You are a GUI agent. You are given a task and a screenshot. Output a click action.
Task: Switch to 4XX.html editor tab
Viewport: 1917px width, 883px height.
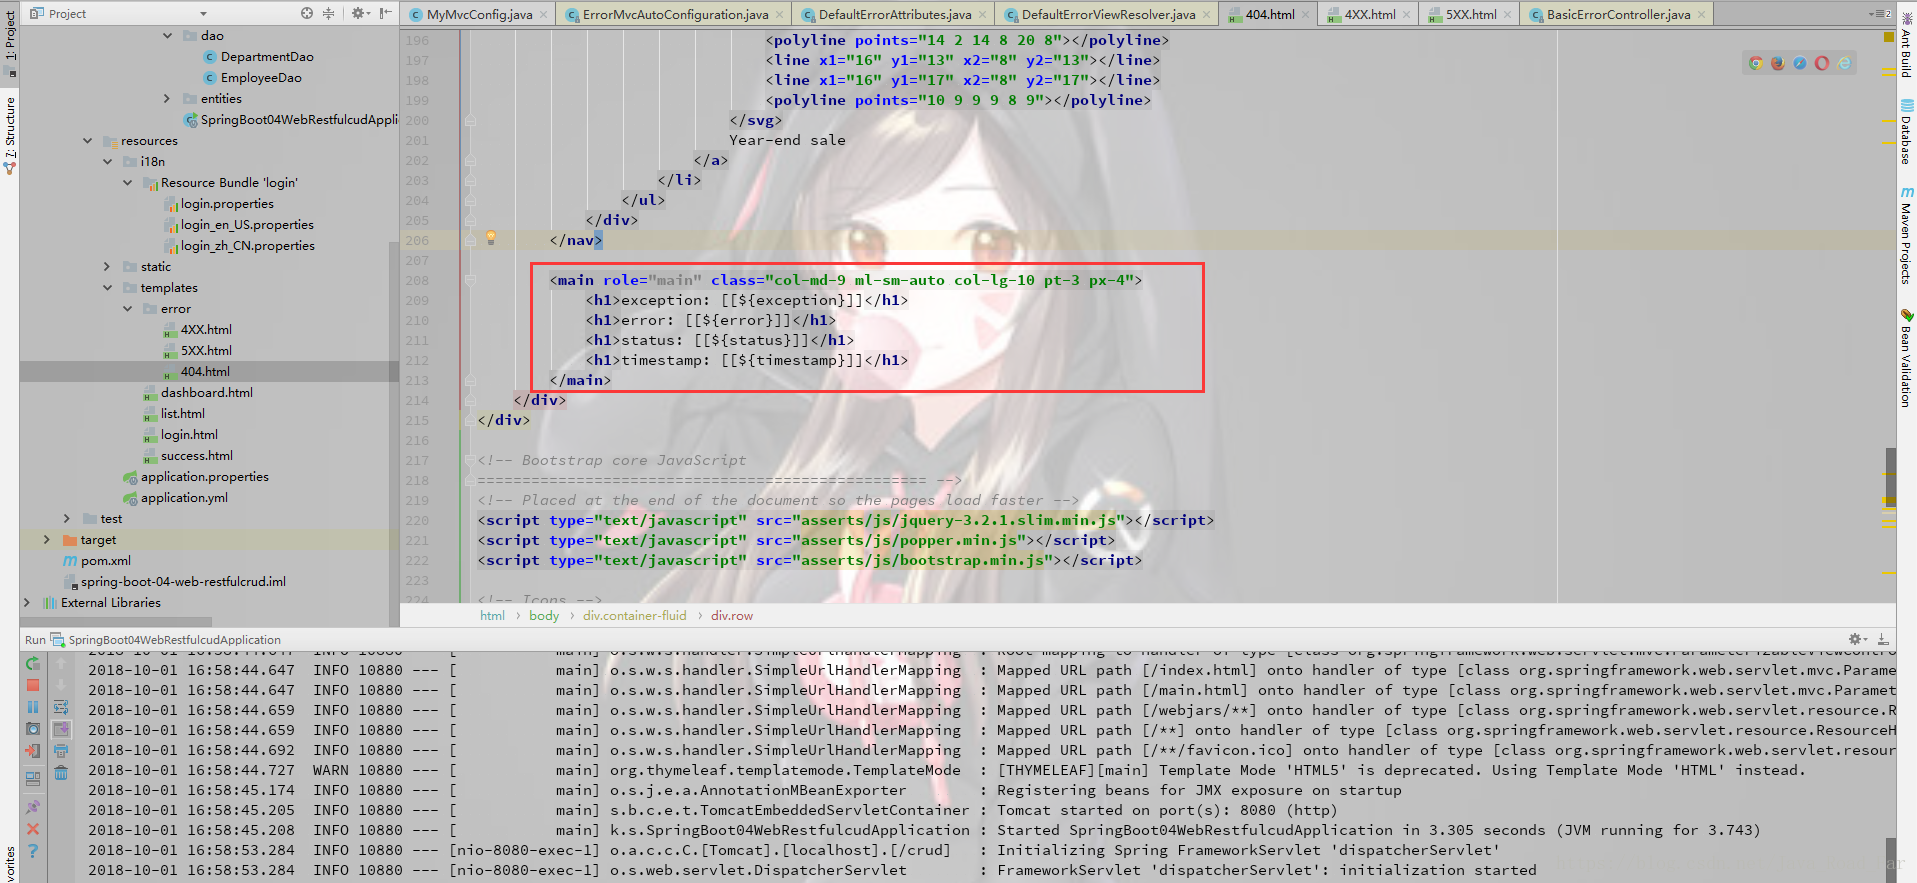1369,14
